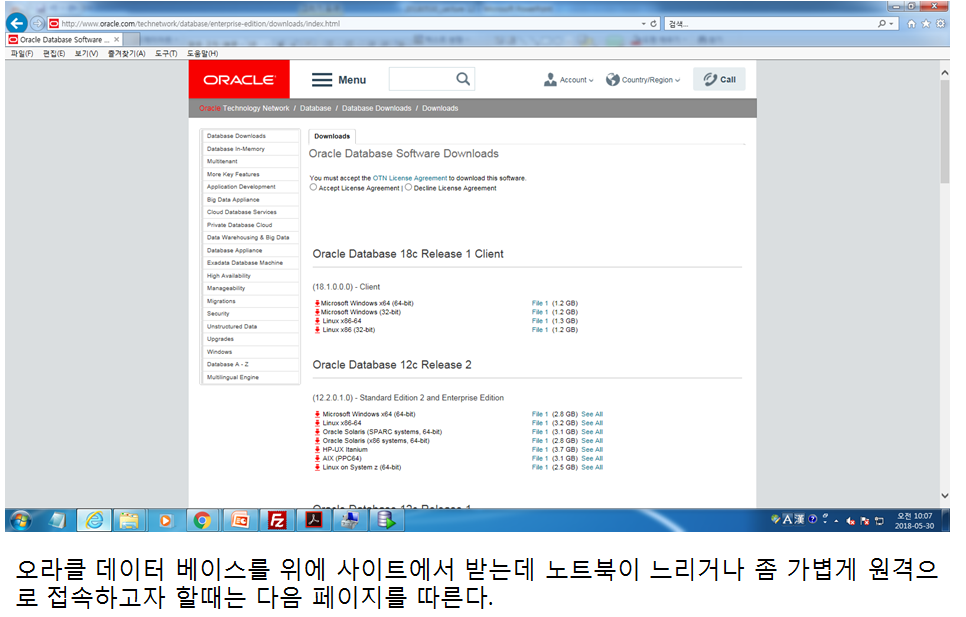966x617 pixels.
Task: Click the search magnifier in browser search box
Action: (x=882, y=23)
